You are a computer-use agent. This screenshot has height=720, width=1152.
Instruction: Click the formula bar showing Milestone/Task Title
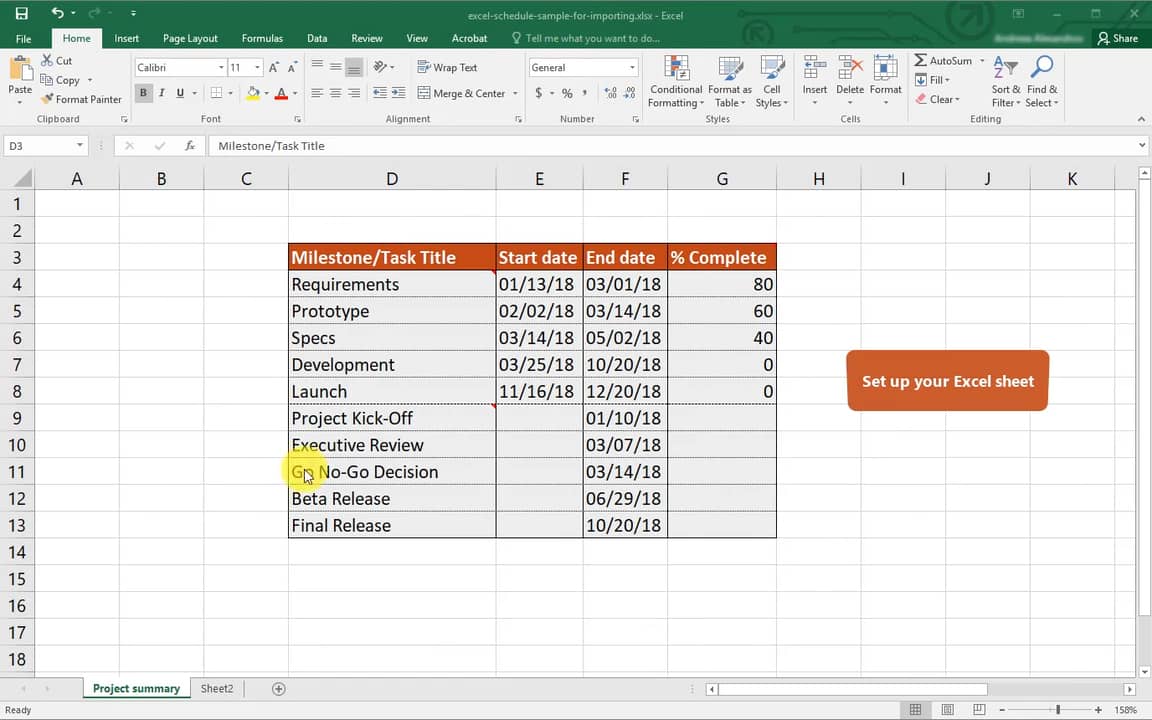pyautogui.click(x=671, y=145)
